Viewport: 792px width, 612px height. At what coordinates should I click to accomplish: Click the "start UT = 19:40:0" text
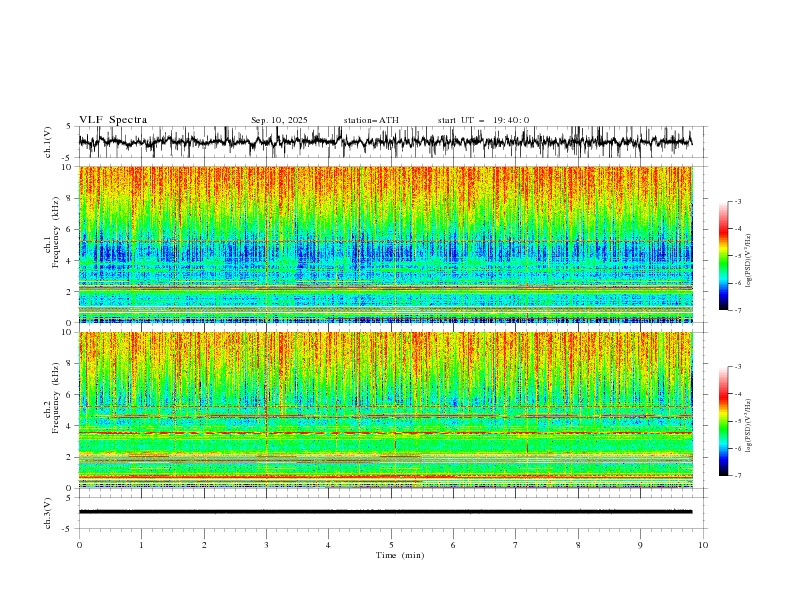pos(483,120)
